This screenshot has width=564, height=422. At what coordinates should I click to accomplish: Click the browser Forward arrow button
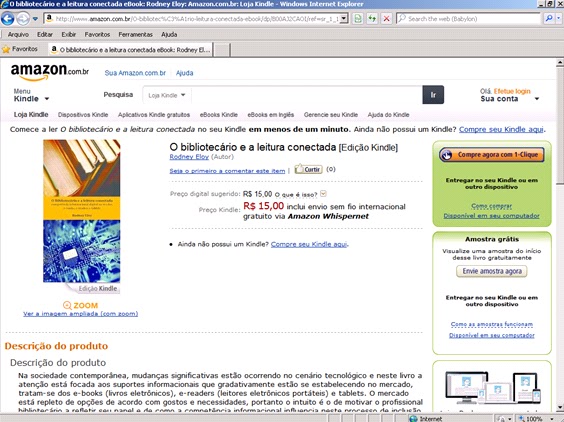click(23, 19)
